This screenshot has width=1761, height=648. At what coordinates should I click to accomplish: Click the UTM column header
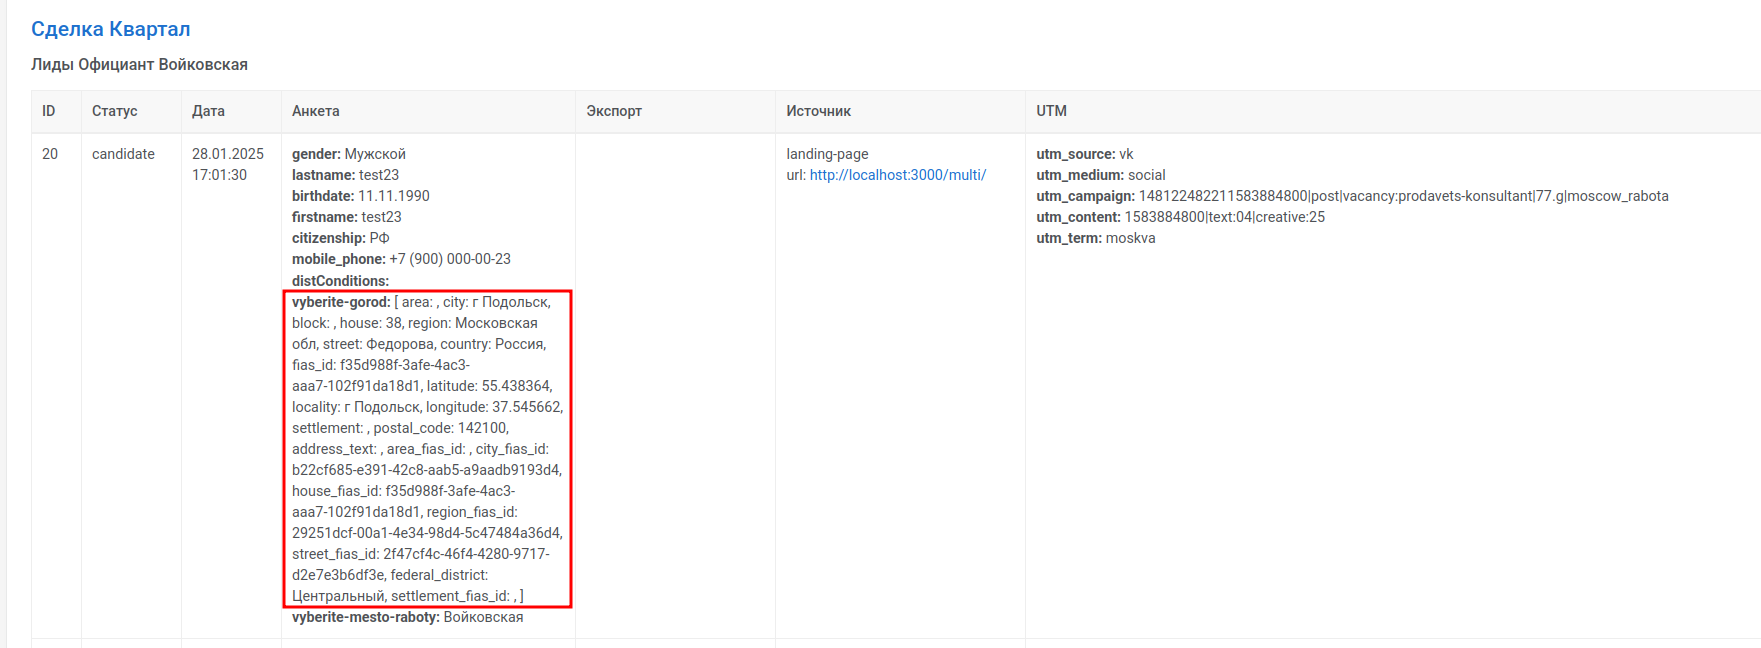tap(1051, 111)
